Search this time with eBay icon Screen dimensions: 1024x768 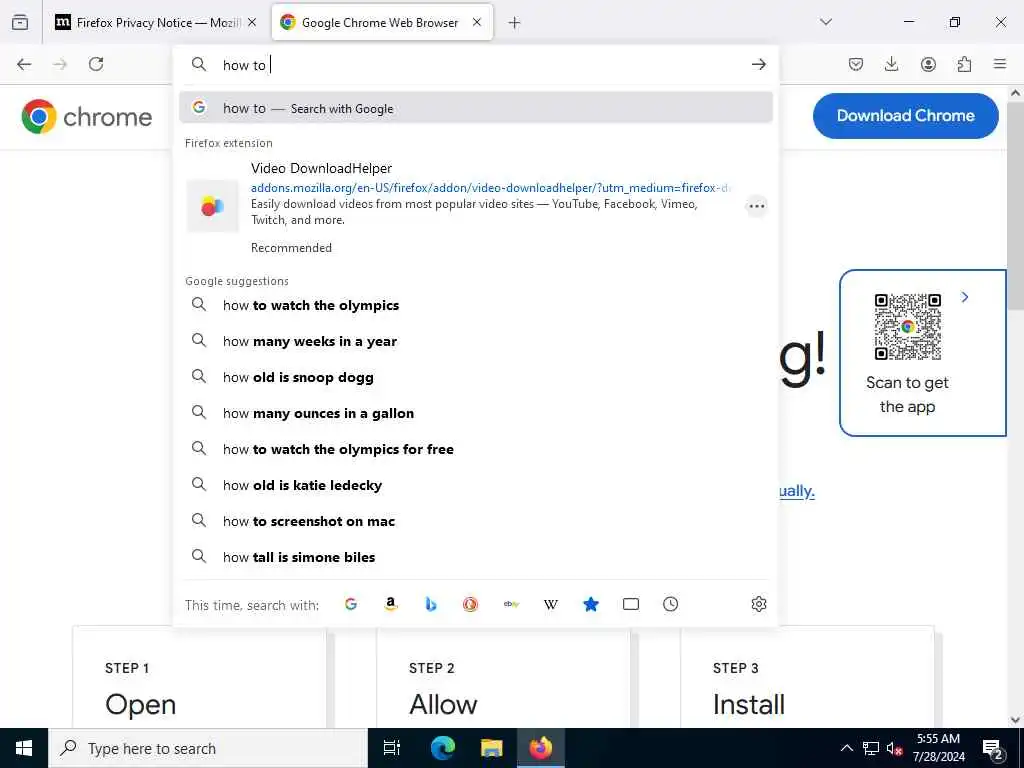(x=511, y=604)
